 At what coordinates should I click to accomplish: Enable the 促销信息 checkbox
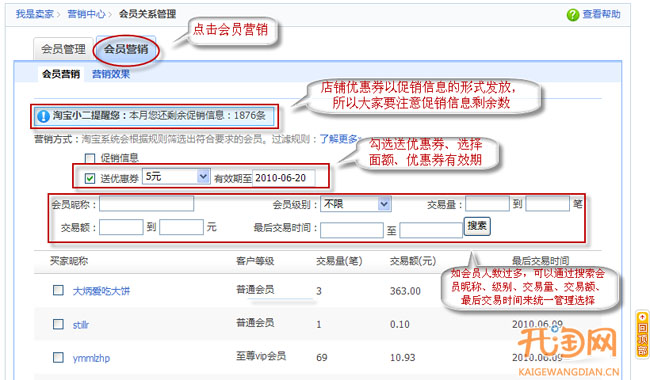[90, 158]
